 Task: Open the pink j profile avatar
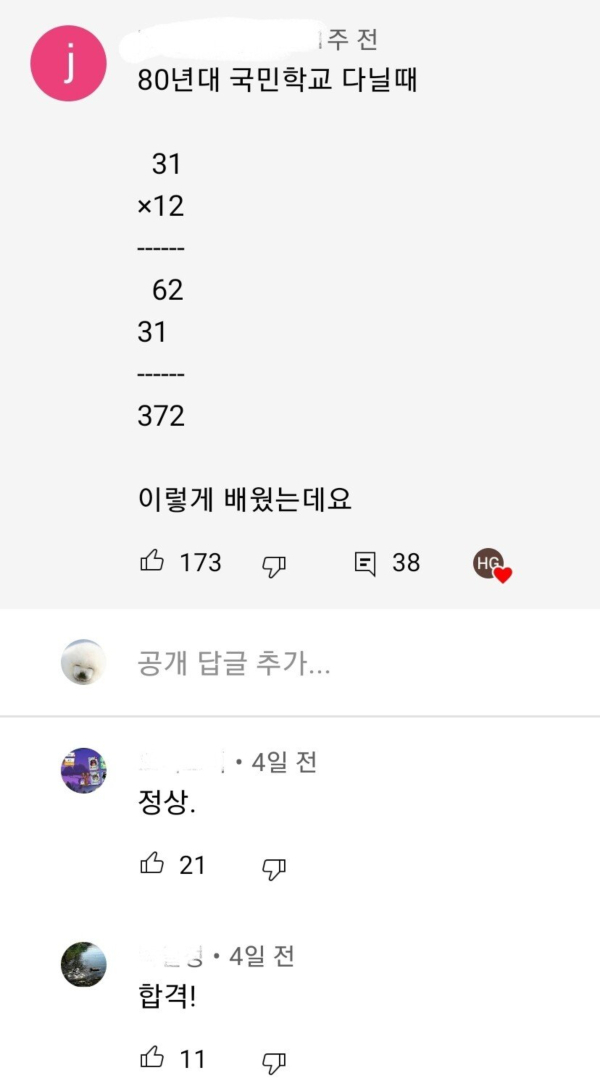tap(68, 63)
